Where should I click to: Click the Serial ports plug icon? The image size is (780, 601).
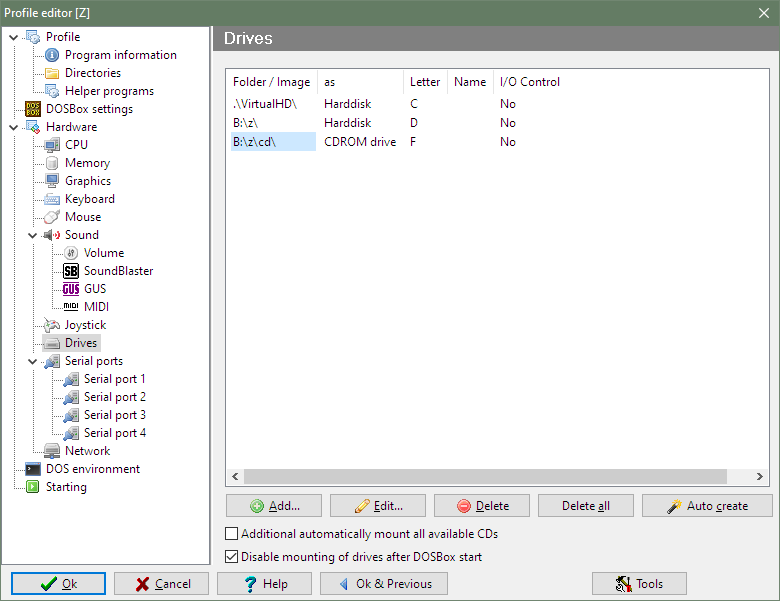pos(52,361)
